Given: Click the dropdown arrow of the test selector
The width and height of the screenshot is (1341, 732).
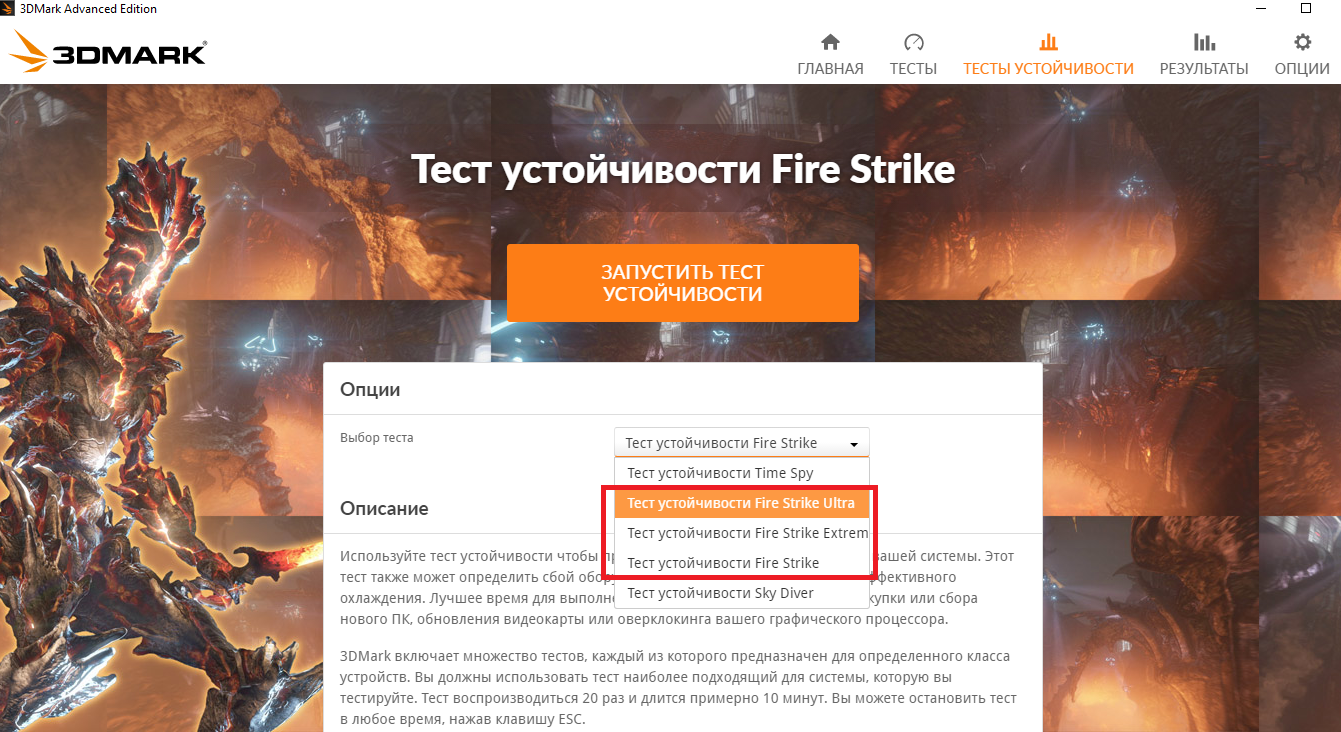Looking at the screenshot, I should point(854,444).
